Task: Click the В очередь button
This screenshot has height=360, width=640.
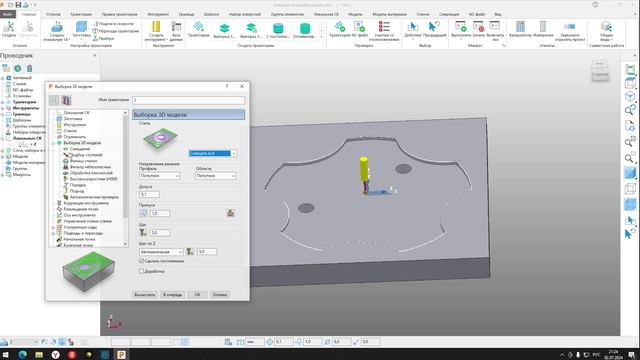Action: coord(172,294)
